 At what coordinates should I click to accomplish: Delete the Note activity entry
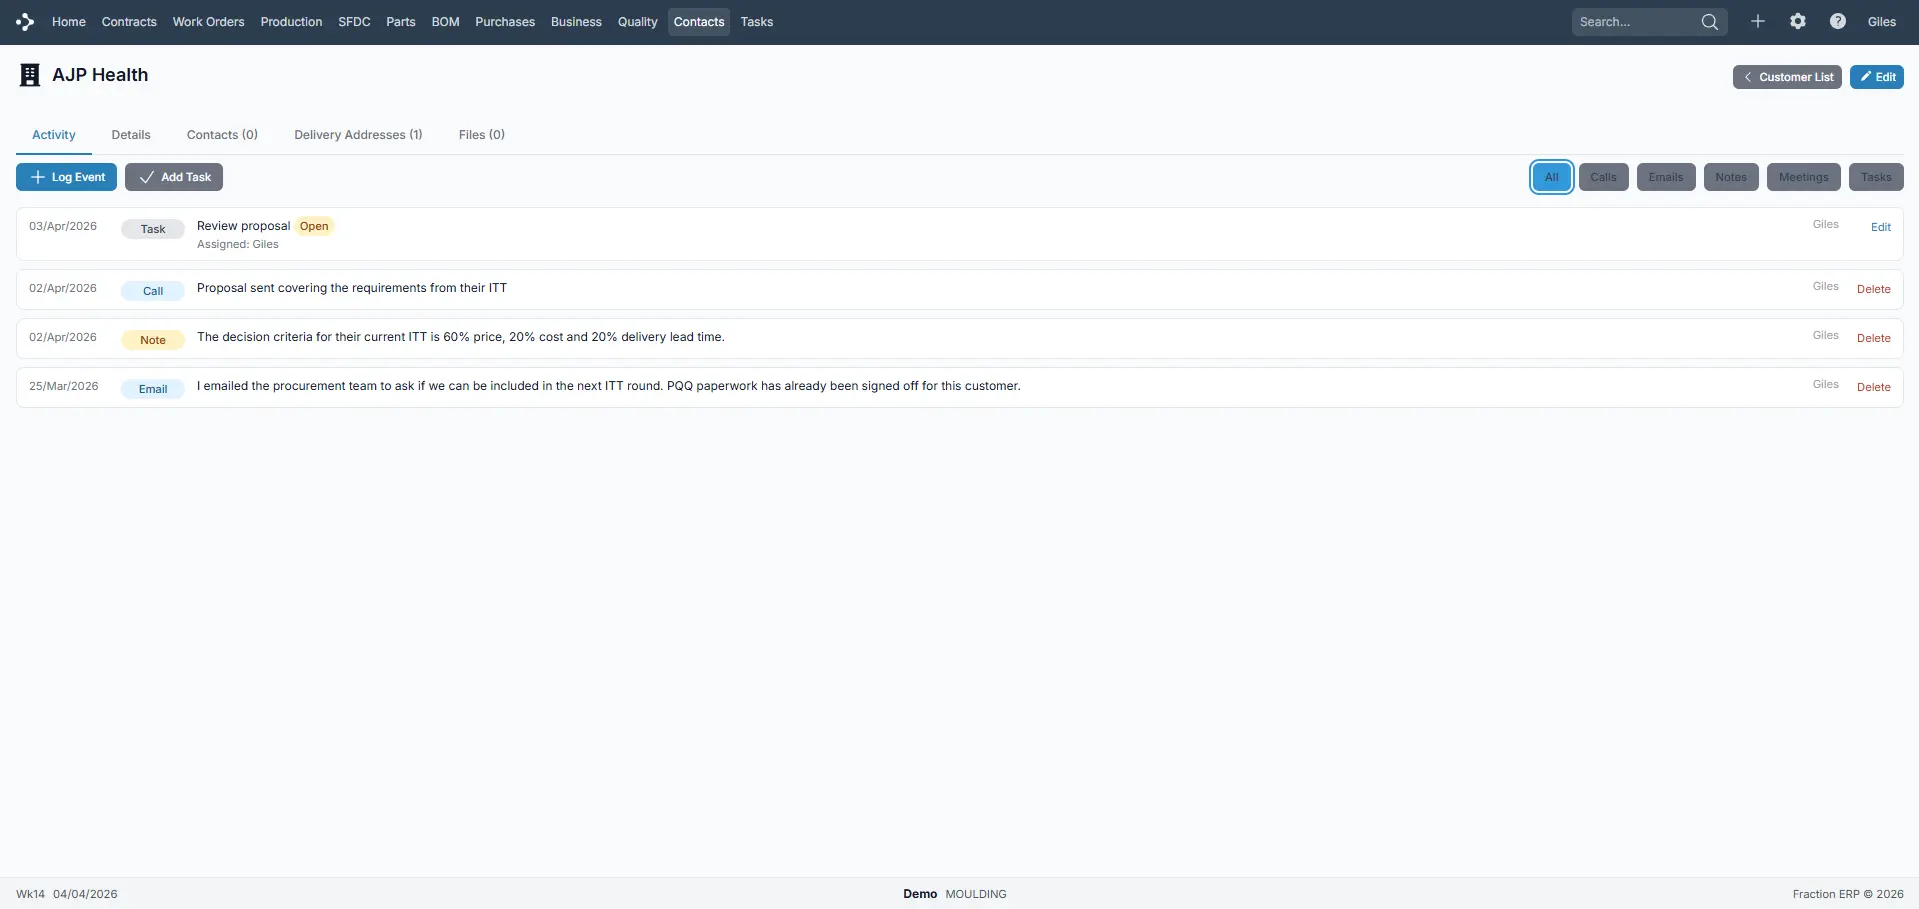pyautogui.click(x=1873, y=338)
